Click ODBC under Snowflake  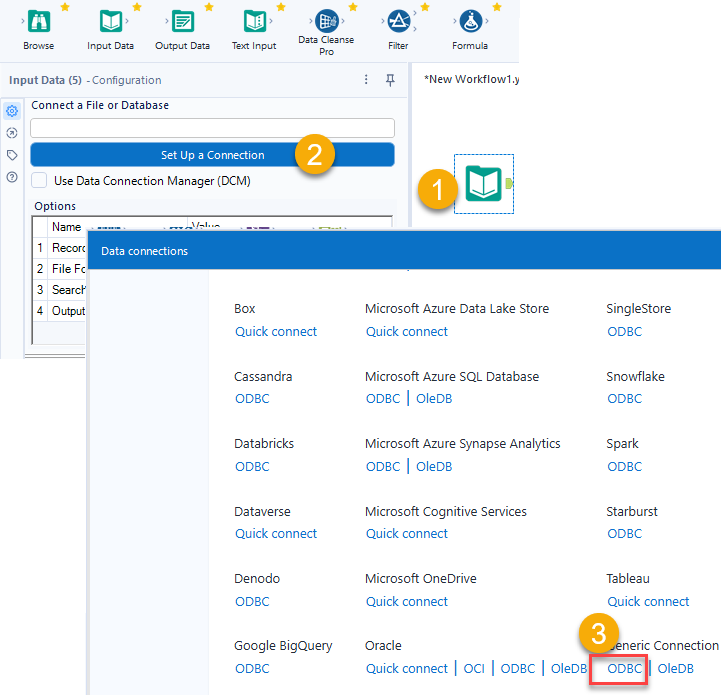[x=624, y=398]
